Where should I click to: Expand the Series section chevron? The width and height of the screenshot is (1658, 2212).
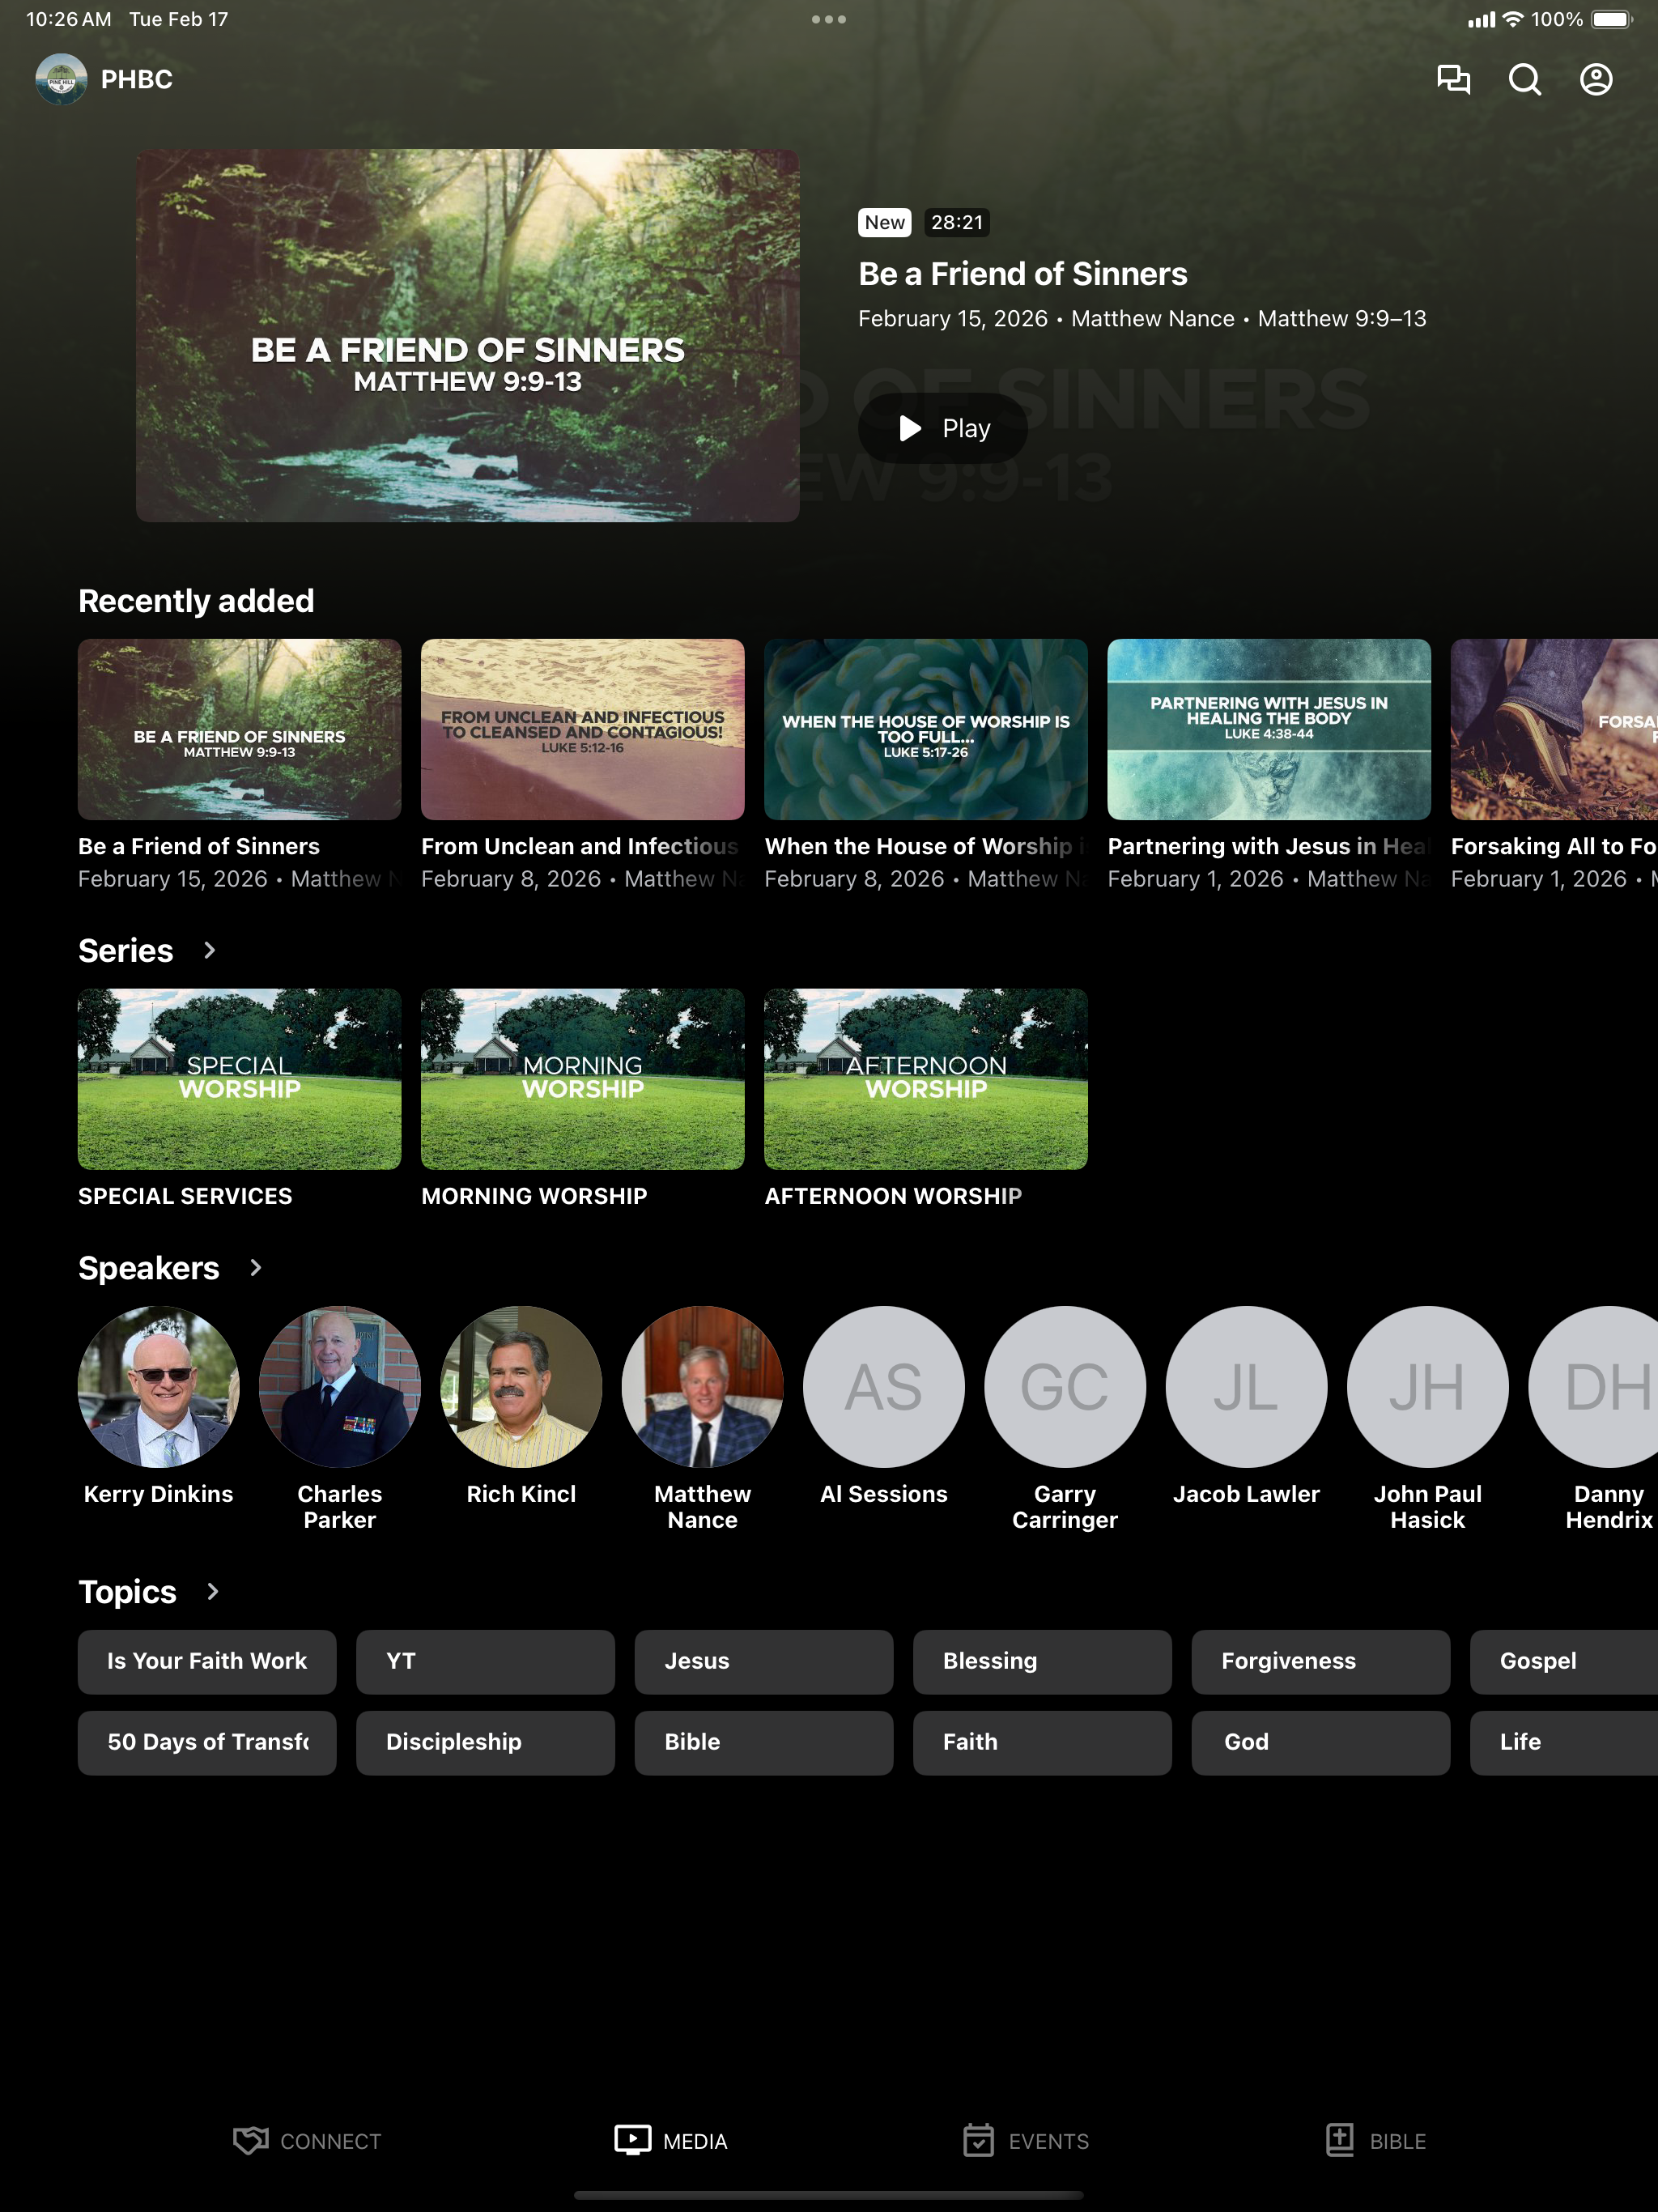[209, 950]
